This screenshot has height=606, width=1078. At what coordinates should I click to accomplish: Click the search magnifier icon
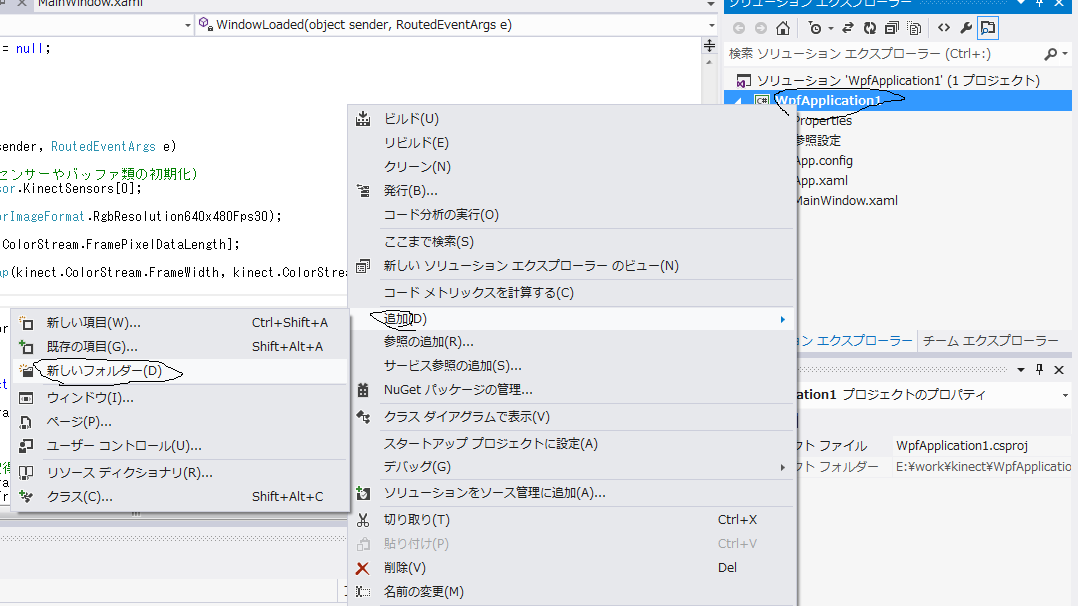(x=1050, y=54)
